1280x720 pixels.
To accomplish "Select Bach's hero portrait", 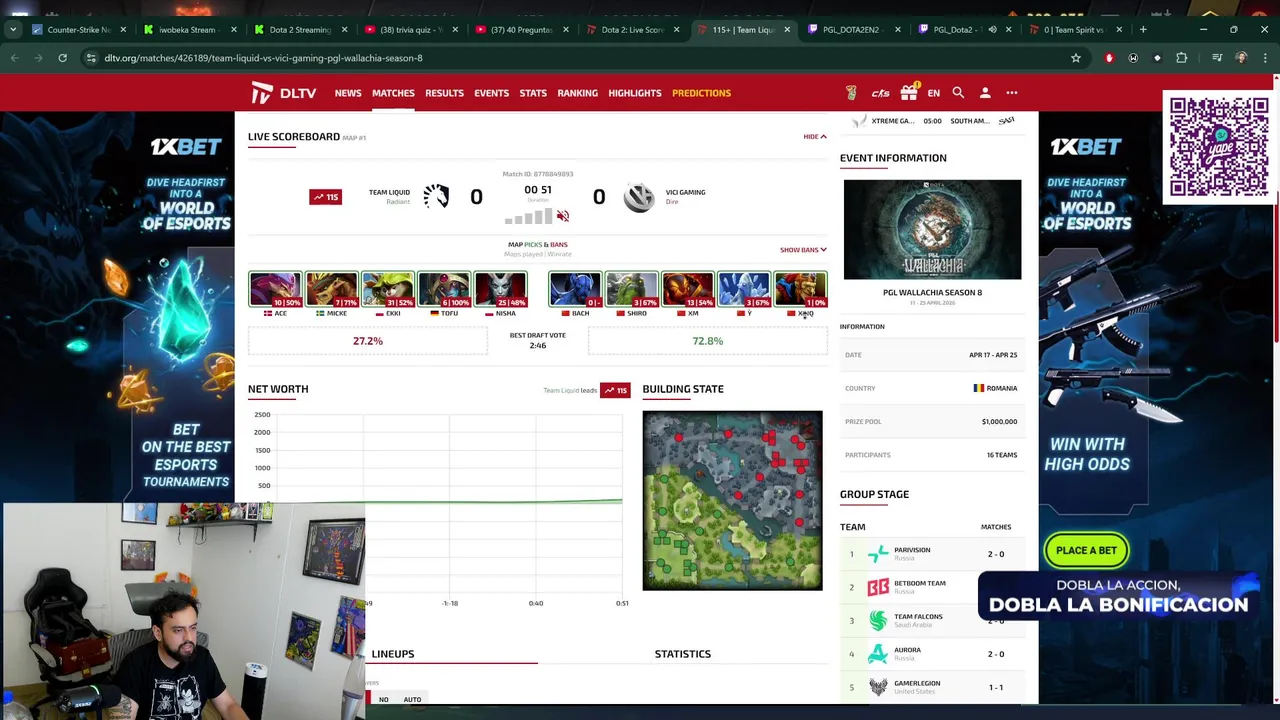I will click(575, 290).
